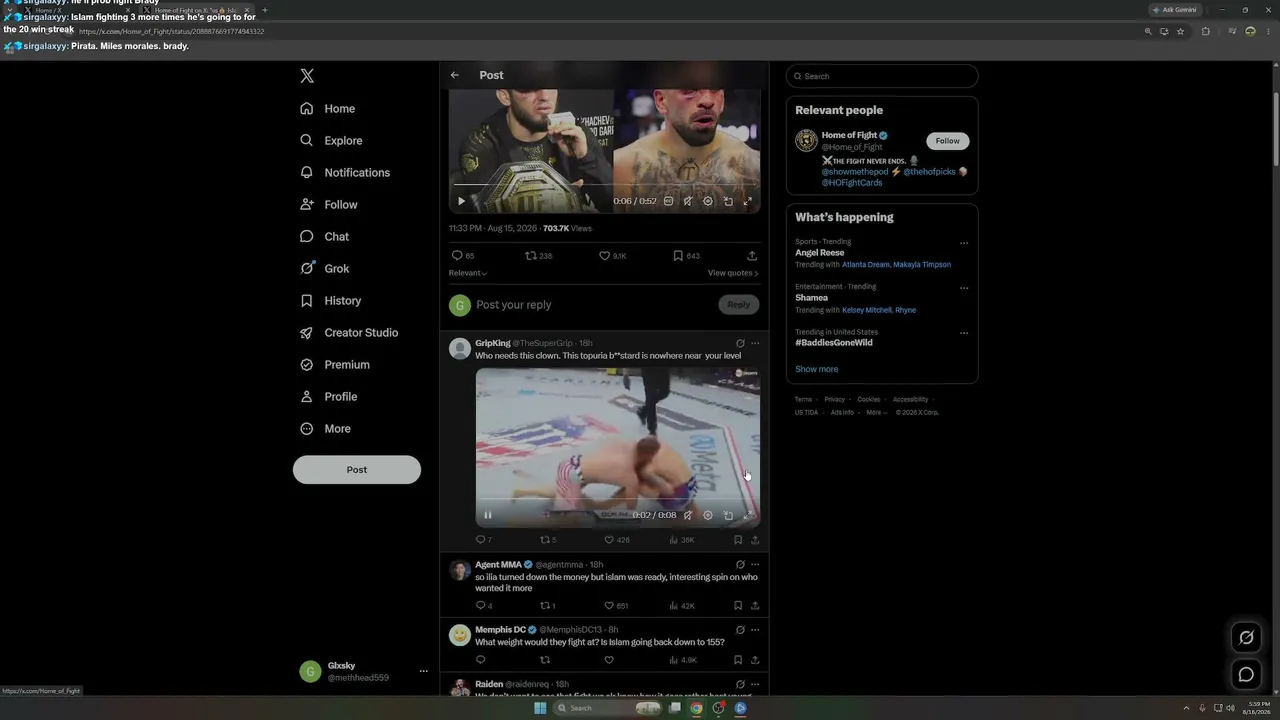
Task: Like GripKing's reply with 426 likes
Action: point(608,540)
